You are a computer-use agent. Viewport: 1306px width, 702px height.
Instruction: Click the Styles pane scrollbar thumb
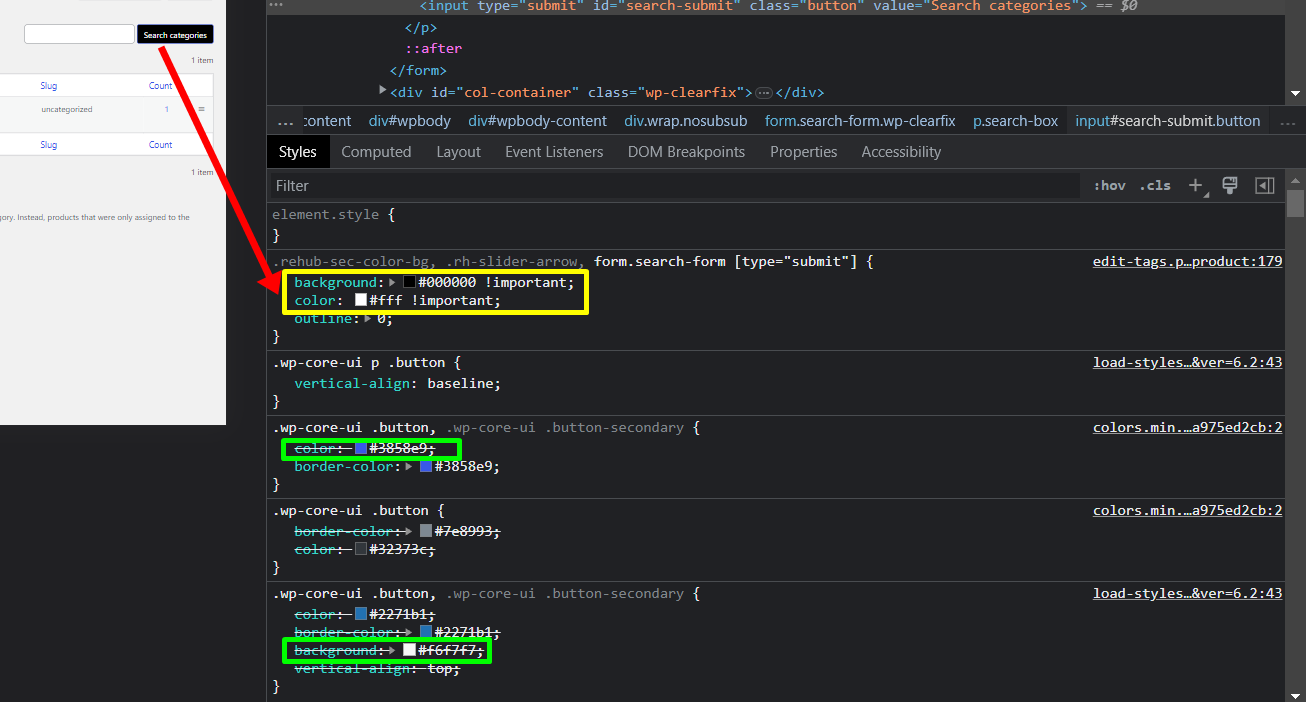pos(1296,203)
